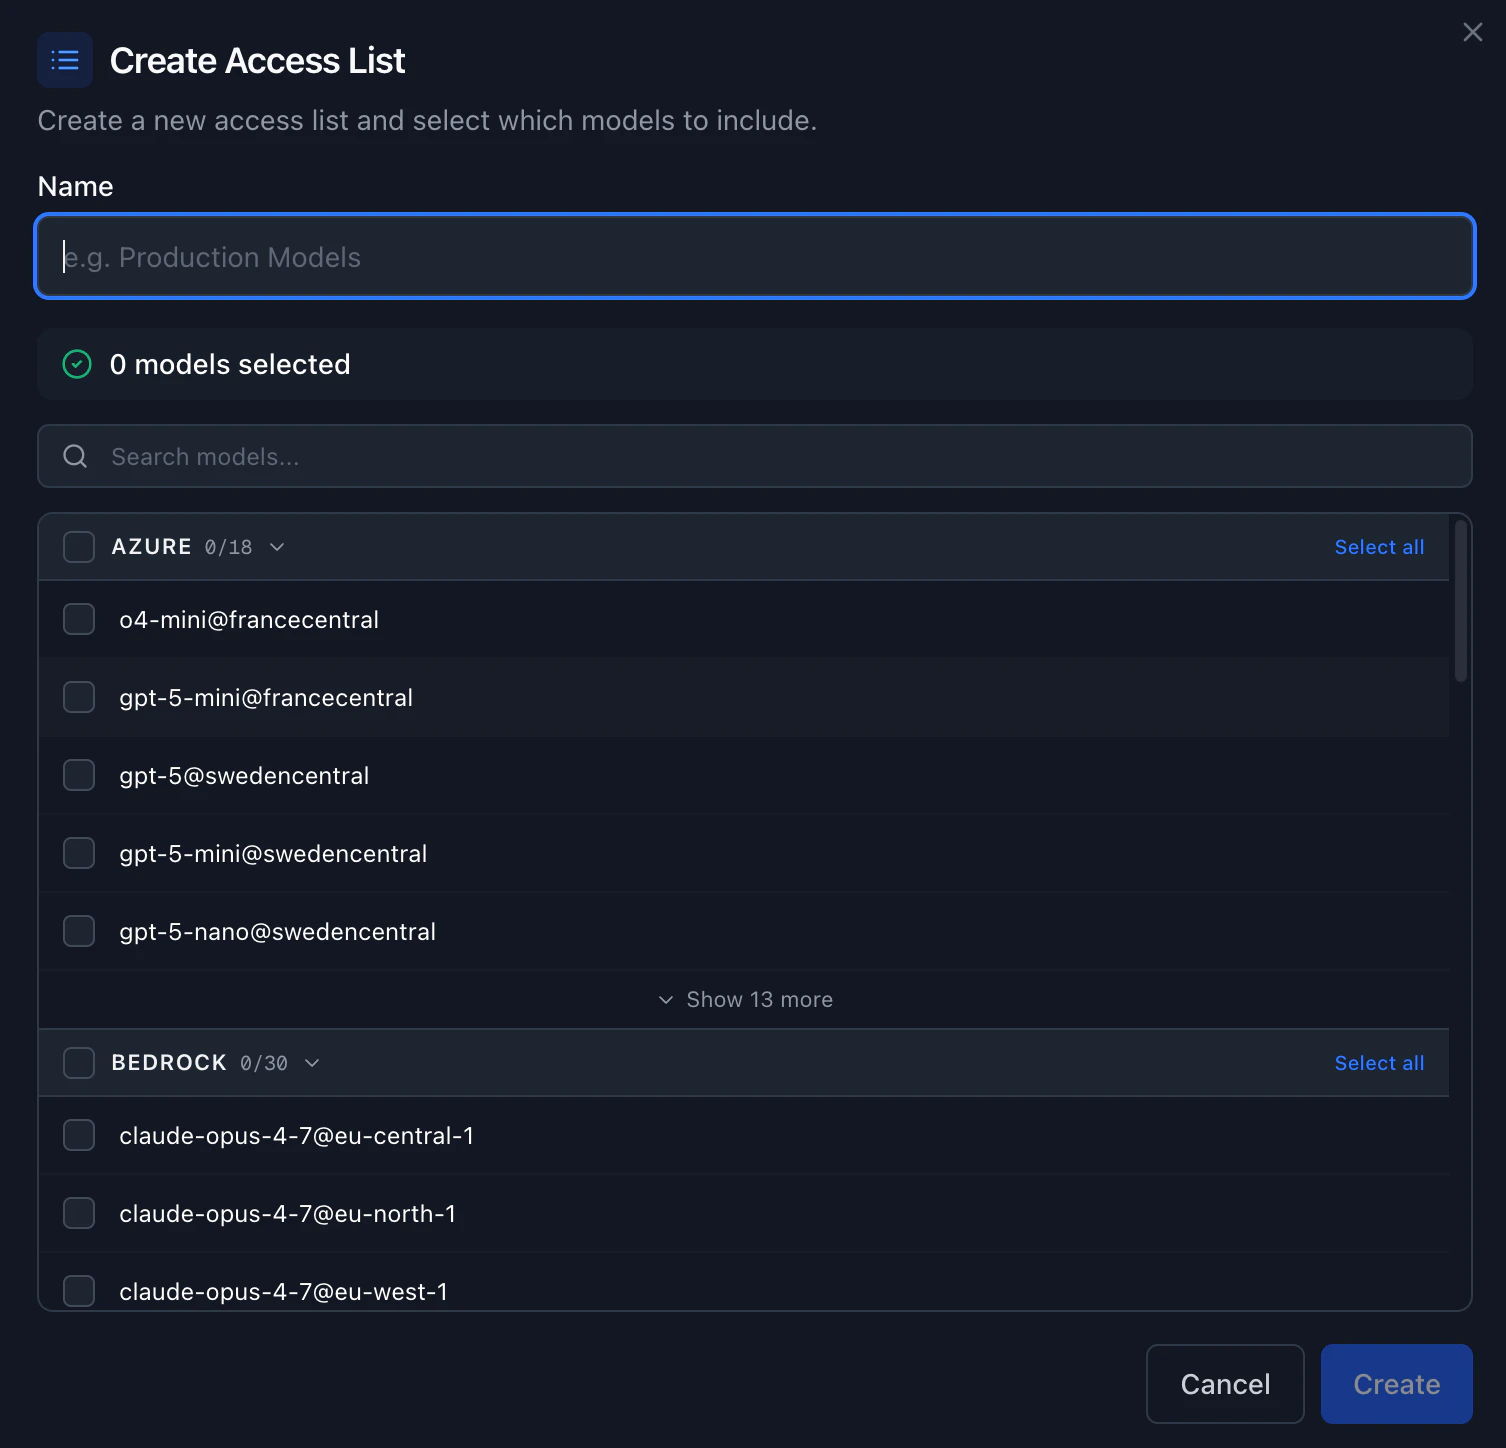1506x1448 pixels.
Task: Click the green checkmark circle icon
Action: 77,364
